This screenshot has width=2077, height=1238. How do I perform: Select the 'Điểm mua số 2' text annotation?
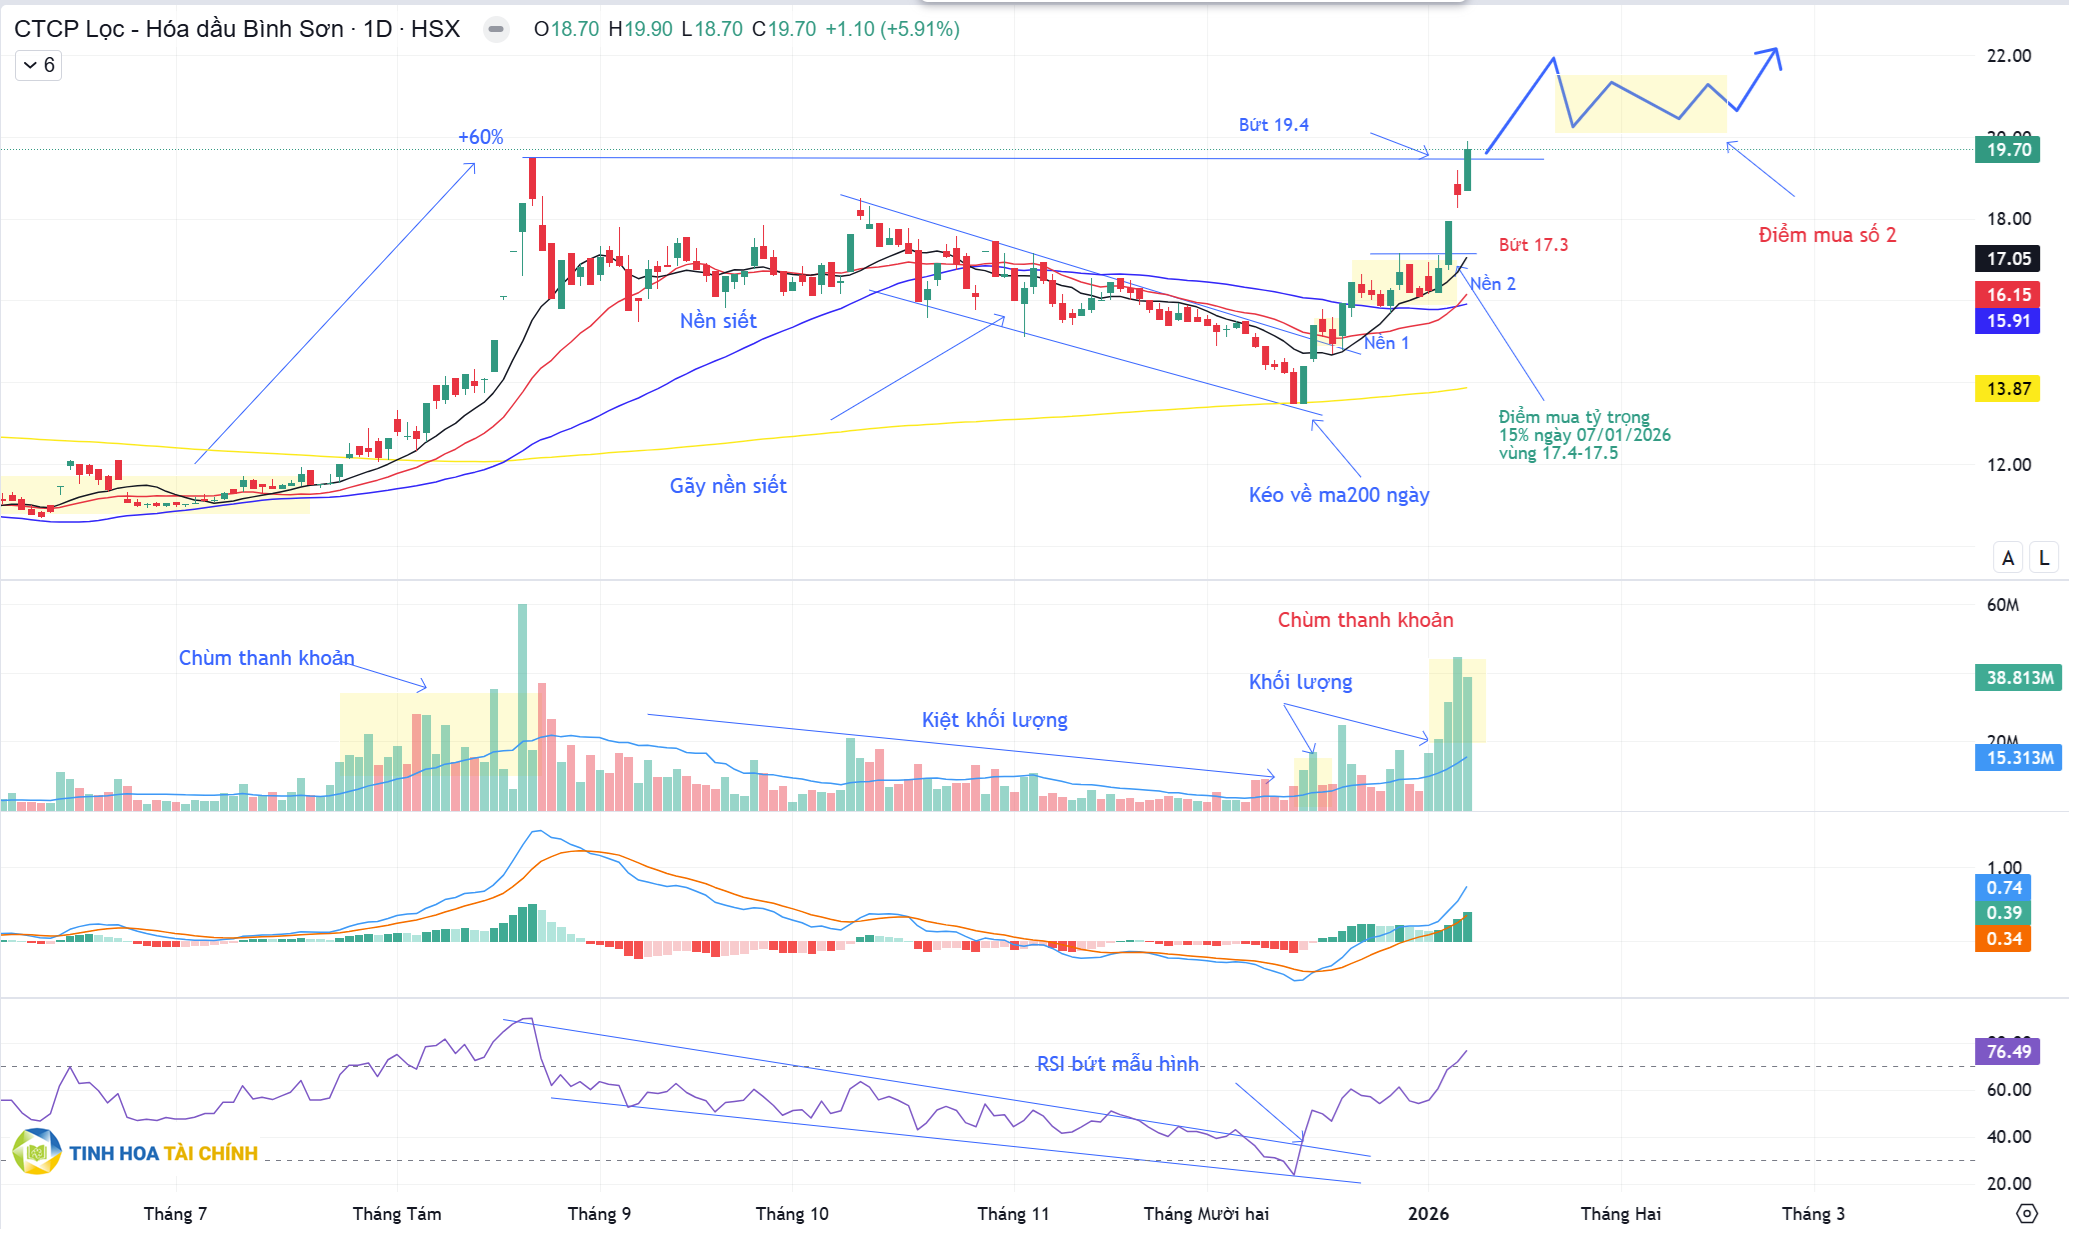point(1826,235)
